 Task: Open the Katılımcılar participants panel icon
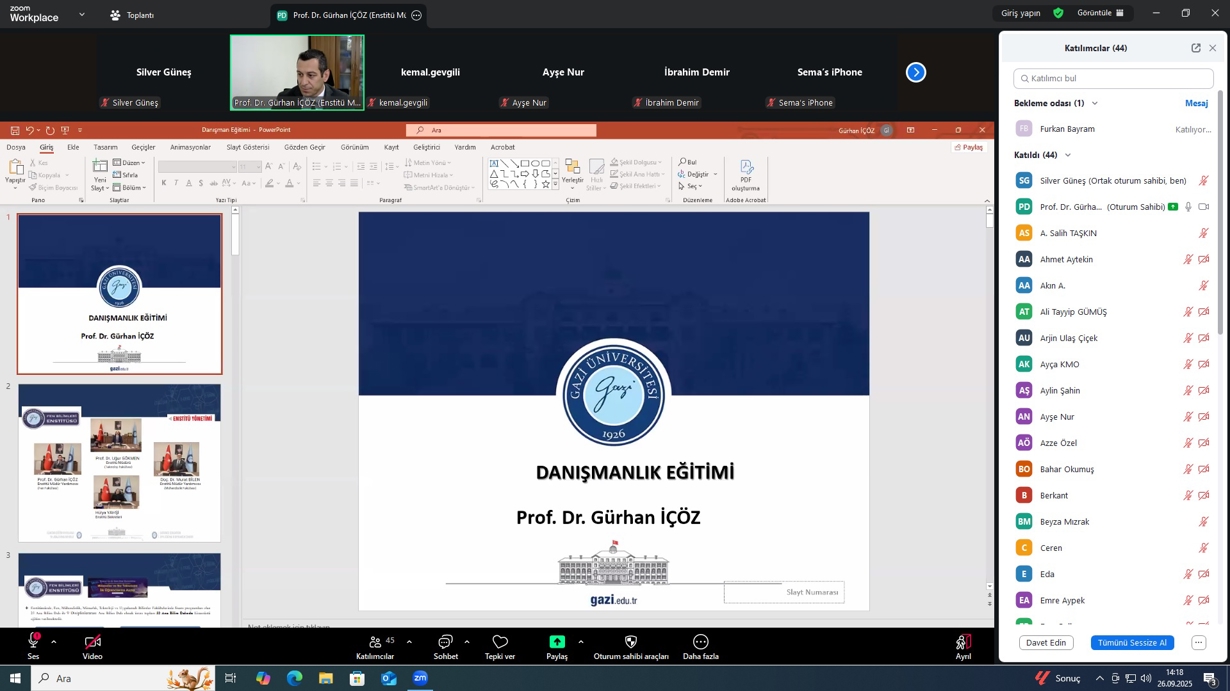point(375,643)
